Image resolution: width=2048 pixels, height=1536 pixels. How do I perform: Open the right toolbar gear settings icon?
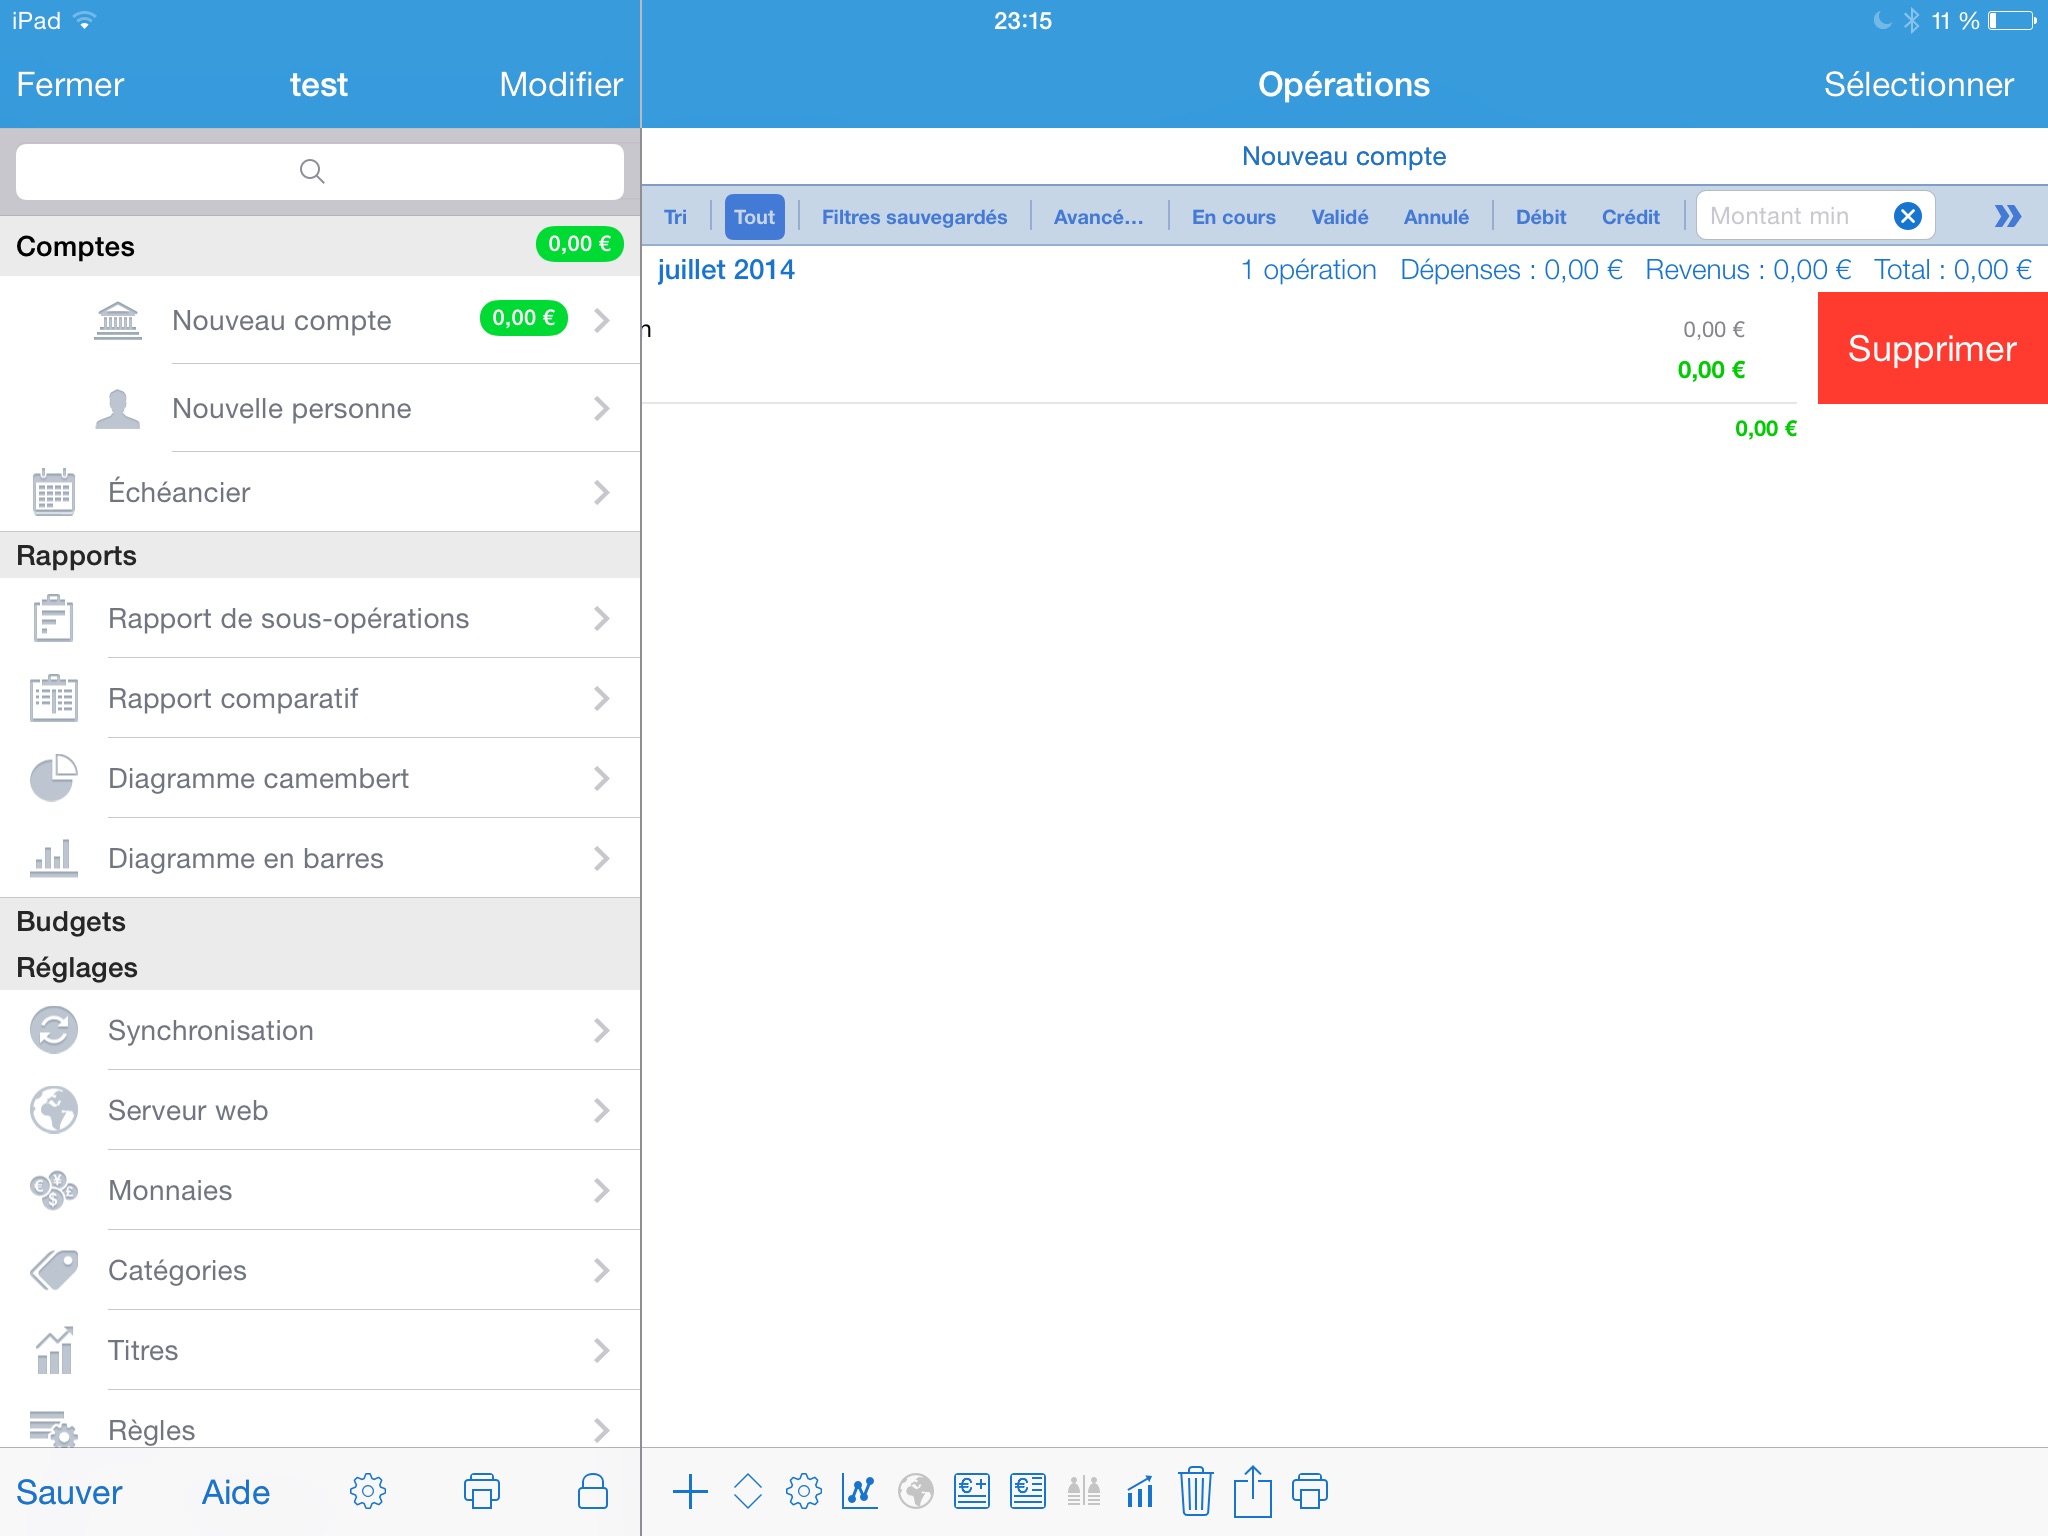tap(803, 1491)
